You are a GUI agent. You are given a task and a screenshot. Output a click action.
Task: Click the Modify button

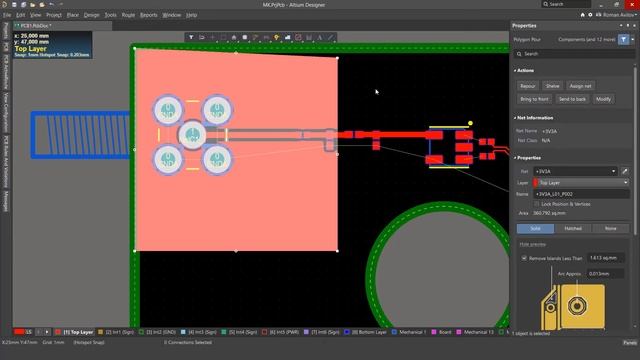603,99
